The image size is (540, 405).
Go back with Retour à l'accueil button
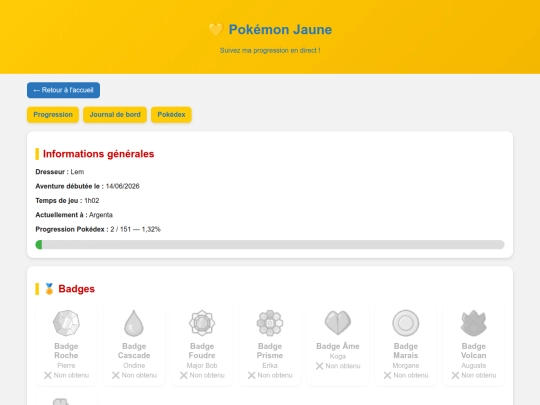63,90
